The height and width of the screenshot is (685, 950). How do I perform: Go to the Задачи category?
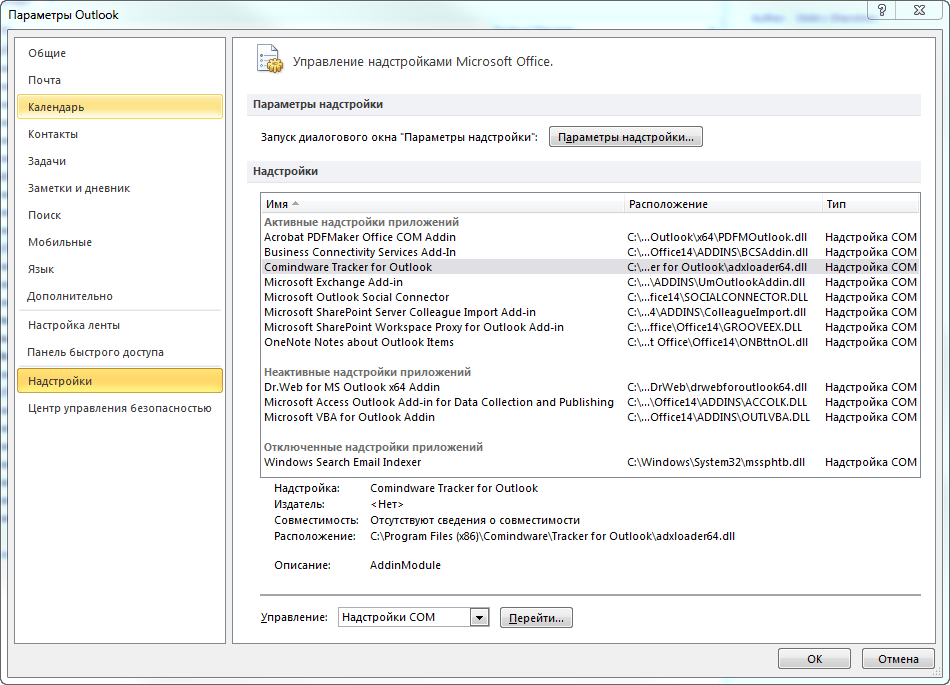click(x=120, y=161)
